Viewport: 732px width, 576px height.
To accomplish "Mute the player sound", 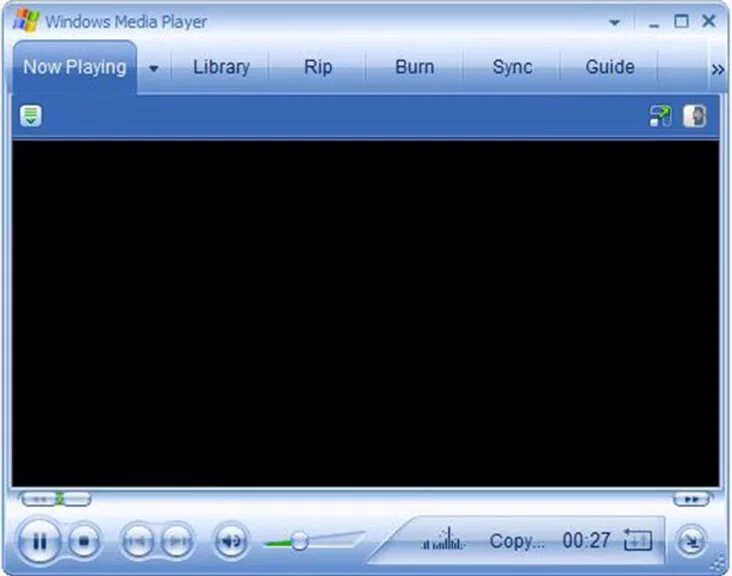I will (231, 542).
